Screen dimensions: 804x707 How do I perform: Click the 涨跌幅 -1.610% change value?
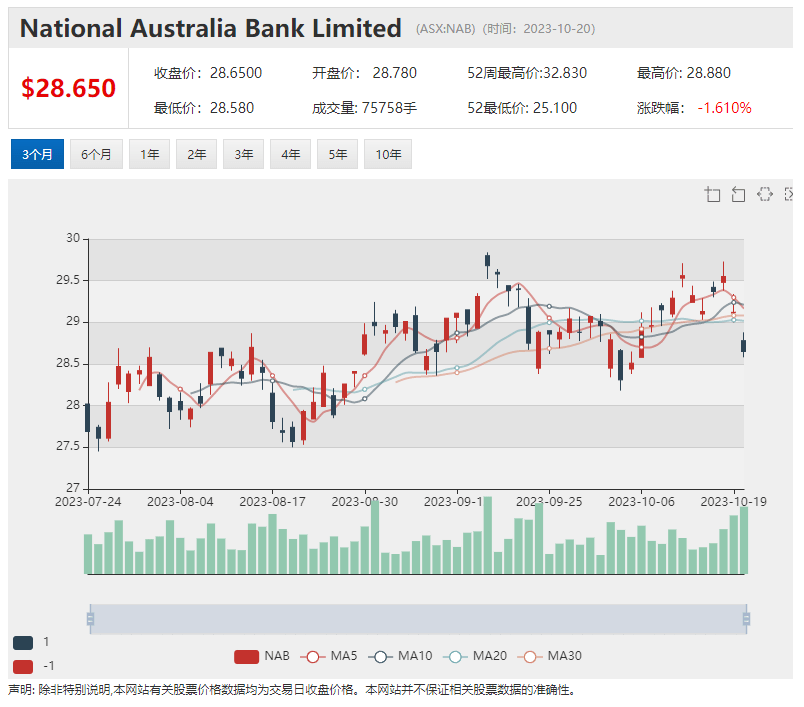click(694, 108)
